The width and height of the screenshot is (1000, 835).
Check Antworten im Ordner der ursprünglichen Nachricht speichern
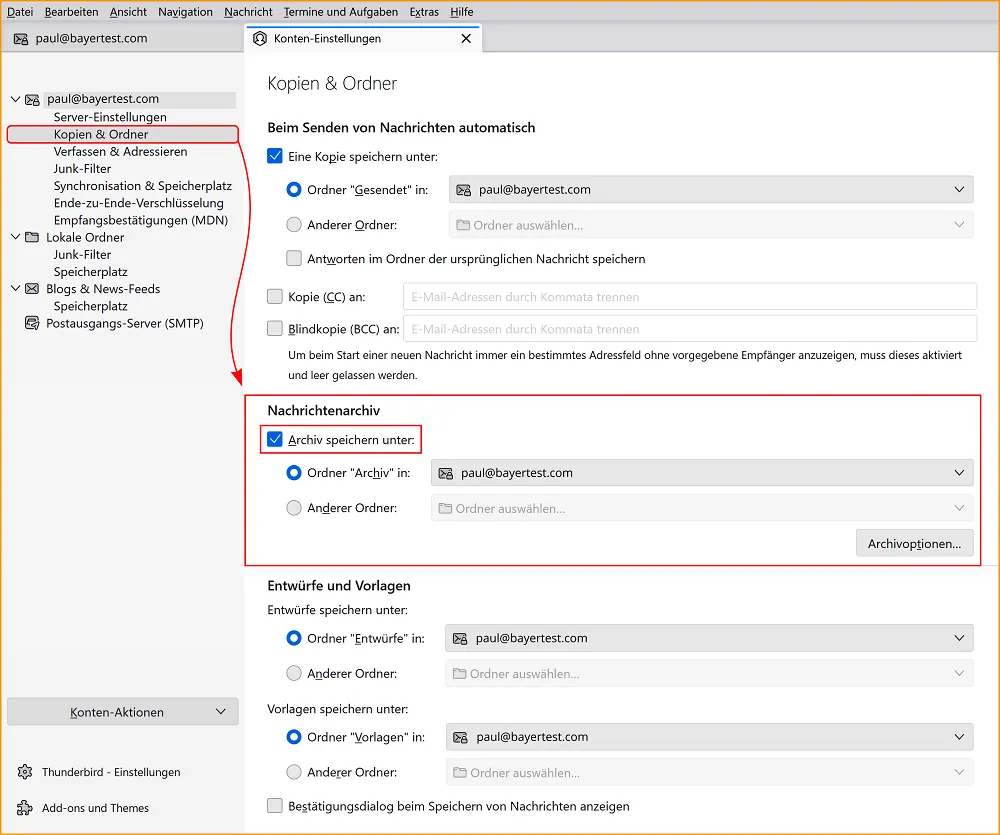tap(294, 258)
